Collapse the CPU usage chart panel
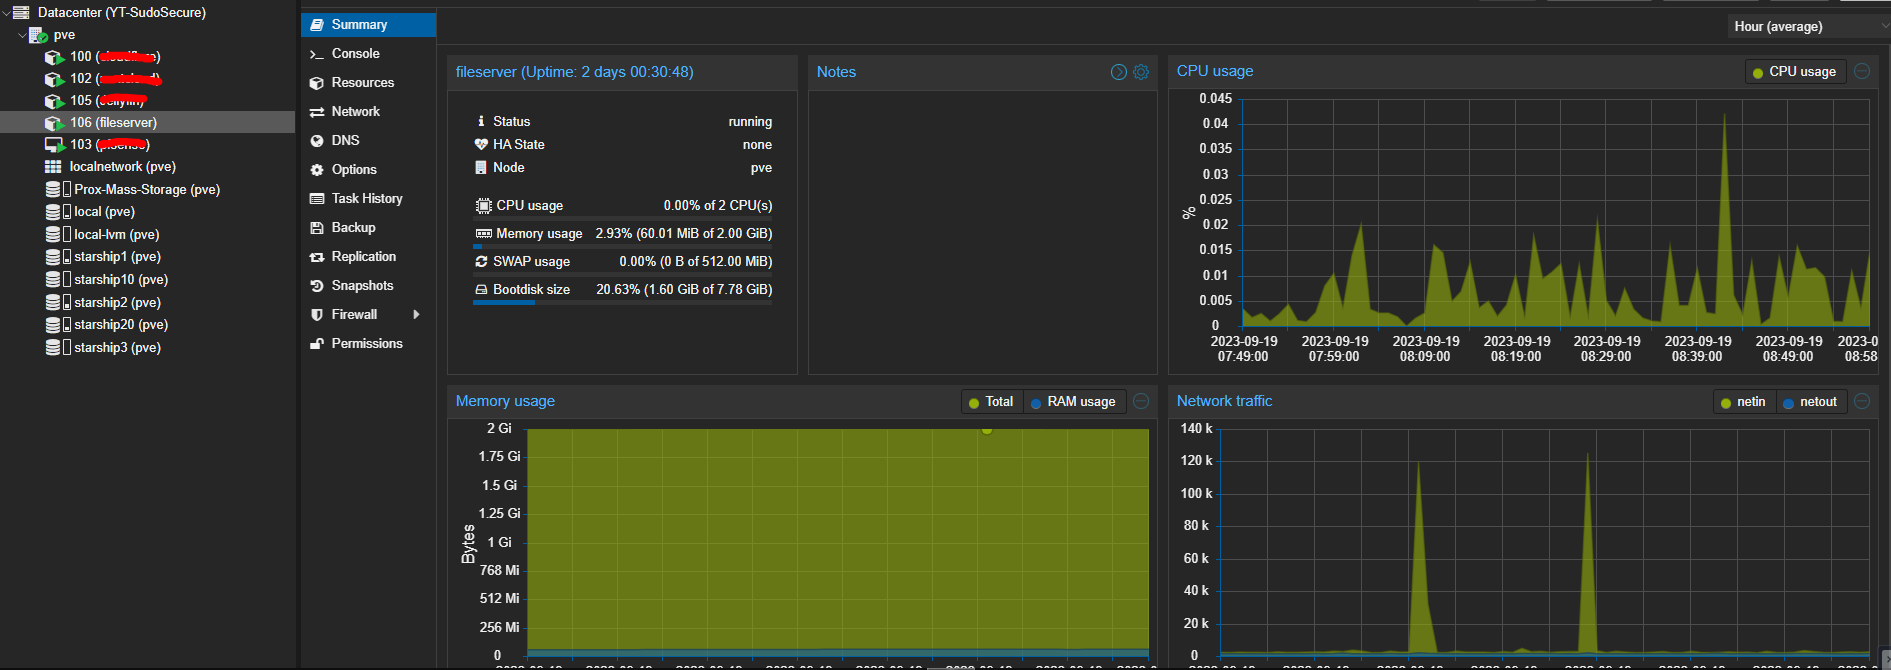 tap(1862, 71)
